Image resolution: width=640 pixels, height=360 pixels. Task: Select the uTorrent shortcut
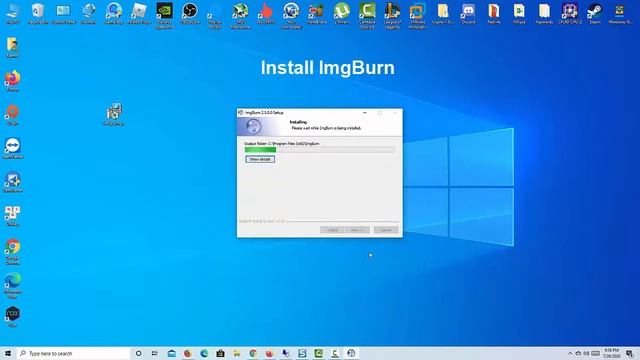pos(342,13)
